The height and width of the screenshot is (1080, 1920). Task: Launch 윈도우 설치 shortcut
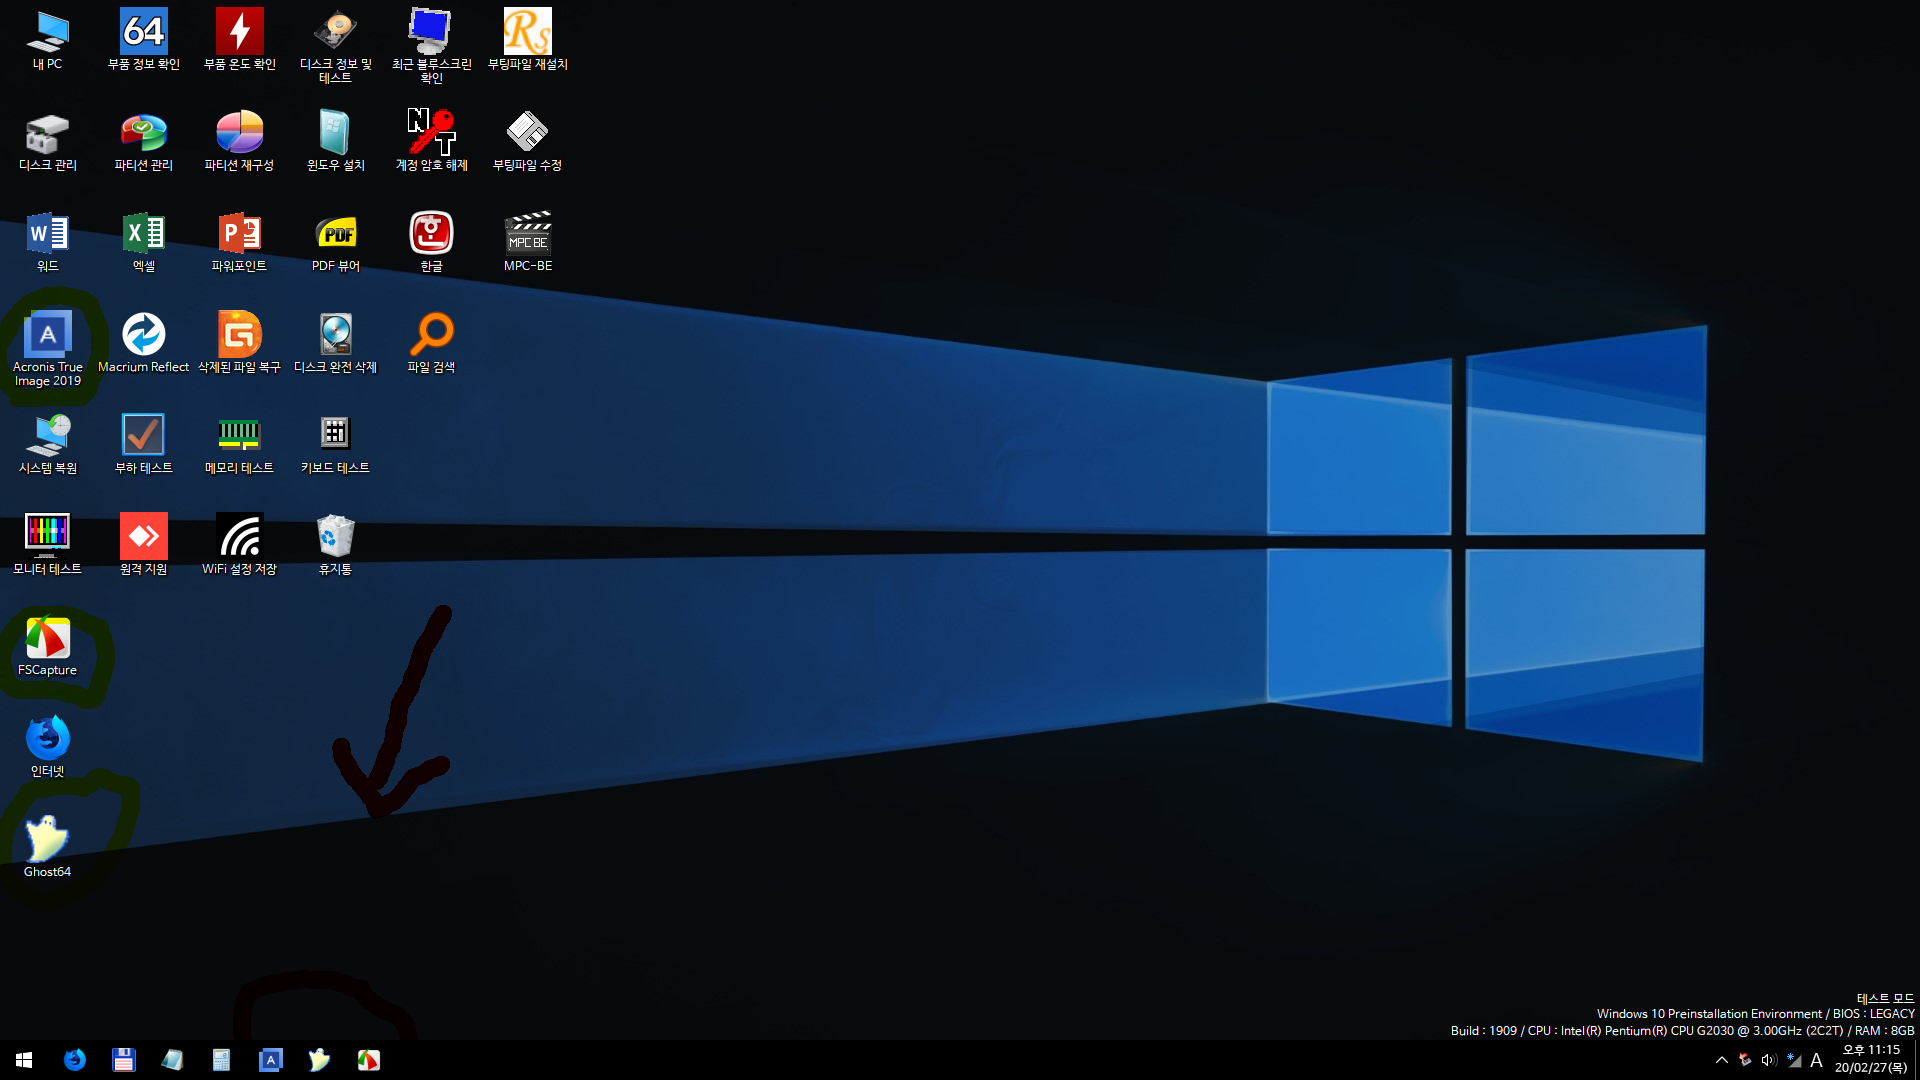pos(335,141)
